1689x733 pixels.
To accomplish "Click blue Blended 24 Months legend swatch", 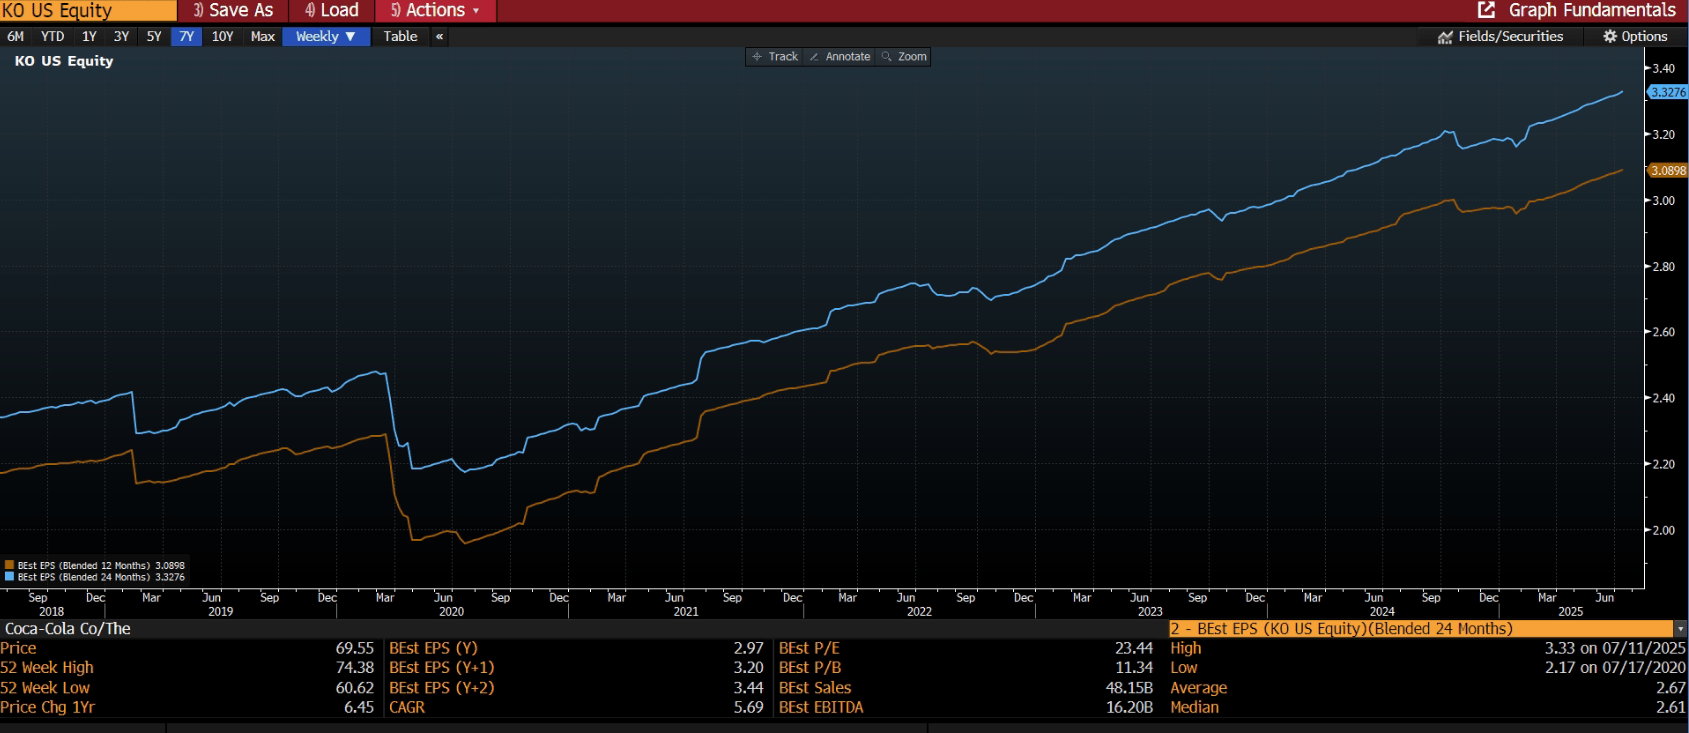I will [9, 577].
